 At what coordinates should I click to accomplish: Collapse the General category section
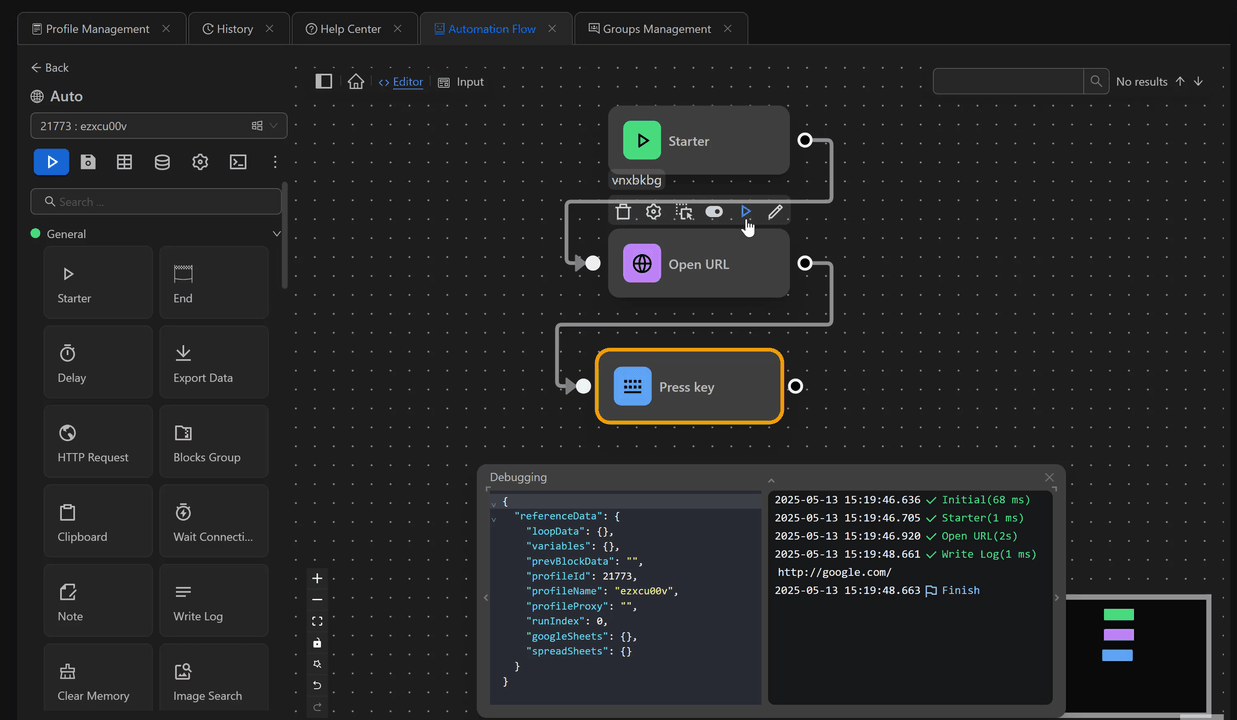pos(276,233)
